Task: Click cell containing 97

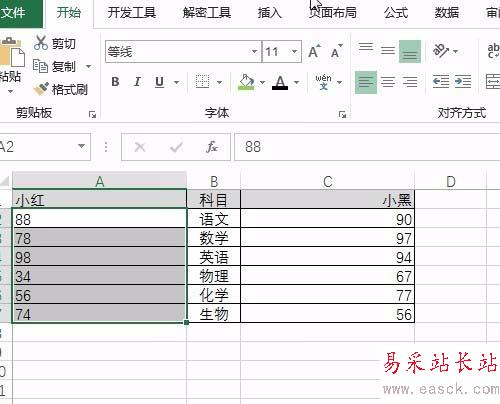Action: [328, 238]
